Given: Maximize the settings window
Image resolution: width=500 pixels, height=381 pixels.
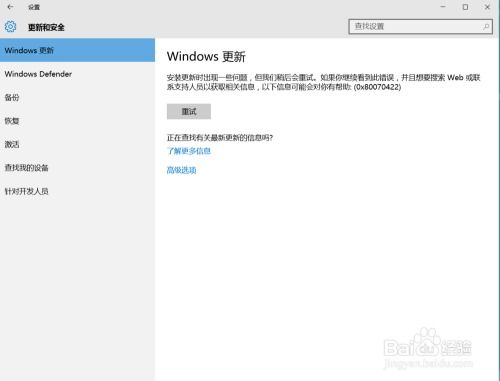Looking at the screenshot, I should click(465, 7).
